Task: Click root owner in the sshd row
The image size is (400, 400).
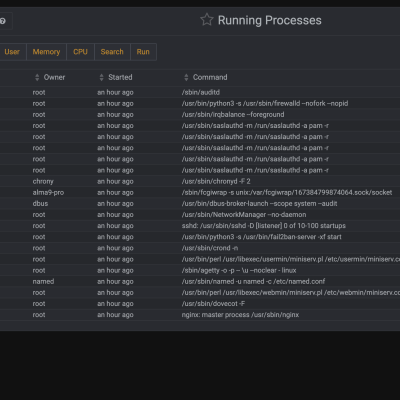Action: coord(39,226)
